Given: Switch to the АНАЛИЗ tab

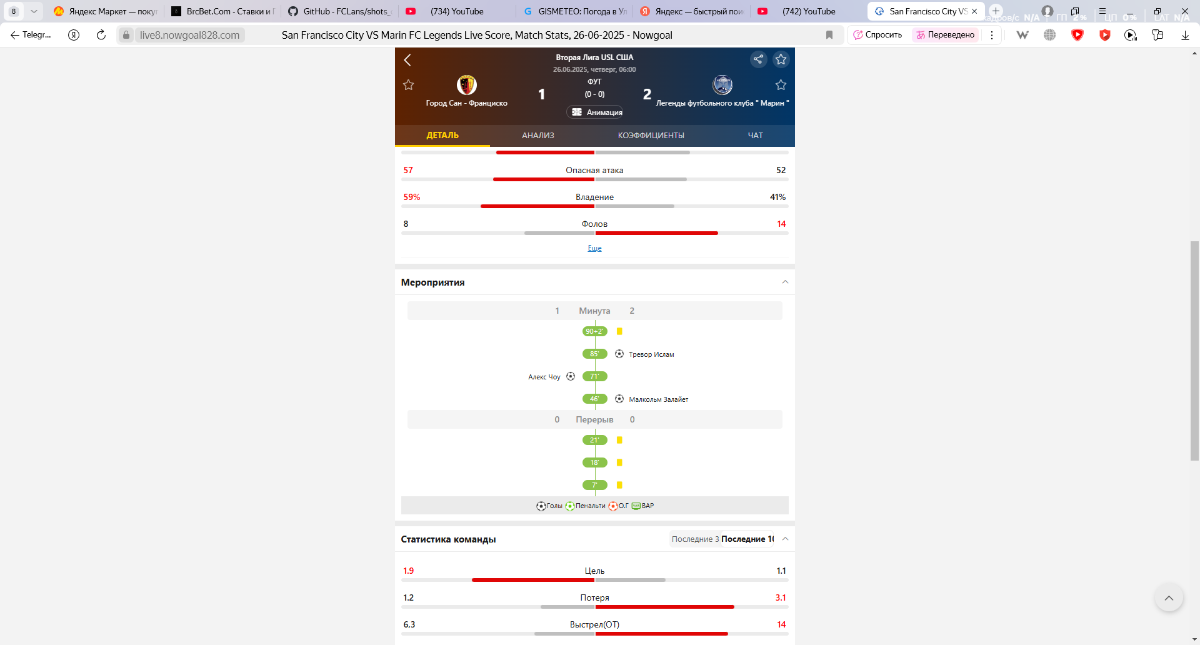Looking at the screenshot, I should pos(538,135).
